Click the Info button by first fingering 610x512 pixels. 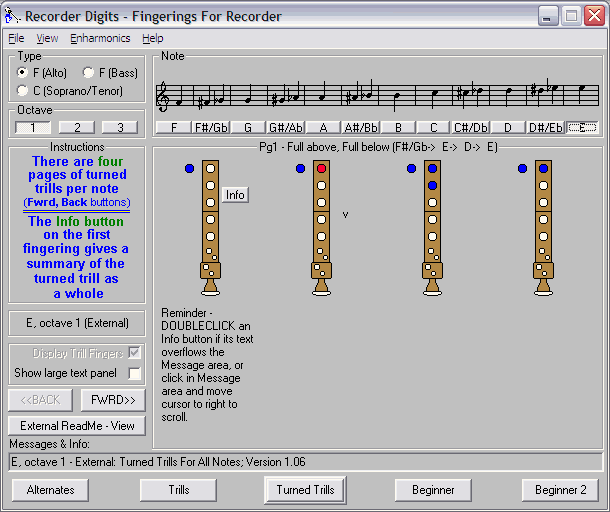click(x=235, y=195)
